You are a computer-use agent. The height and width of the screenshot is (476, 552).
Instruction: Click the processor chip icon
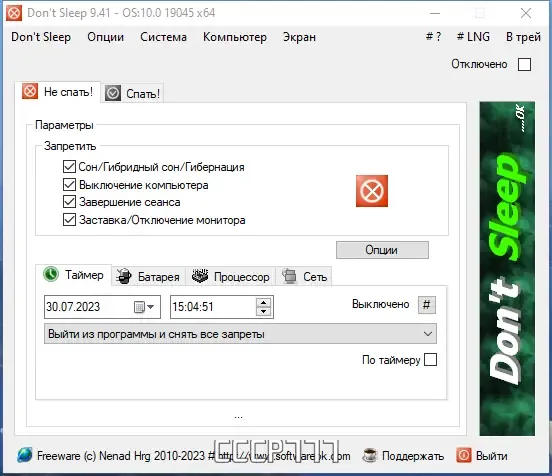(200, 276)
